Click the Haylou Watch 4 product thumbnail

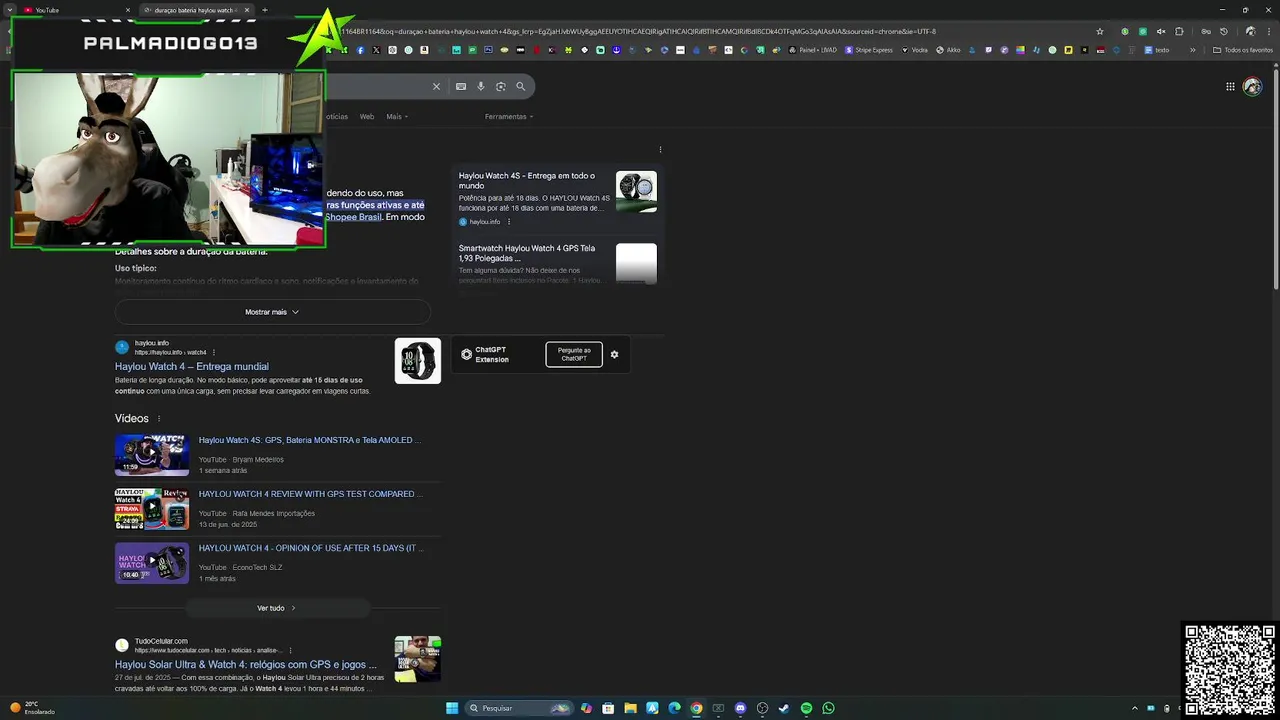click(x=418, y=361)
